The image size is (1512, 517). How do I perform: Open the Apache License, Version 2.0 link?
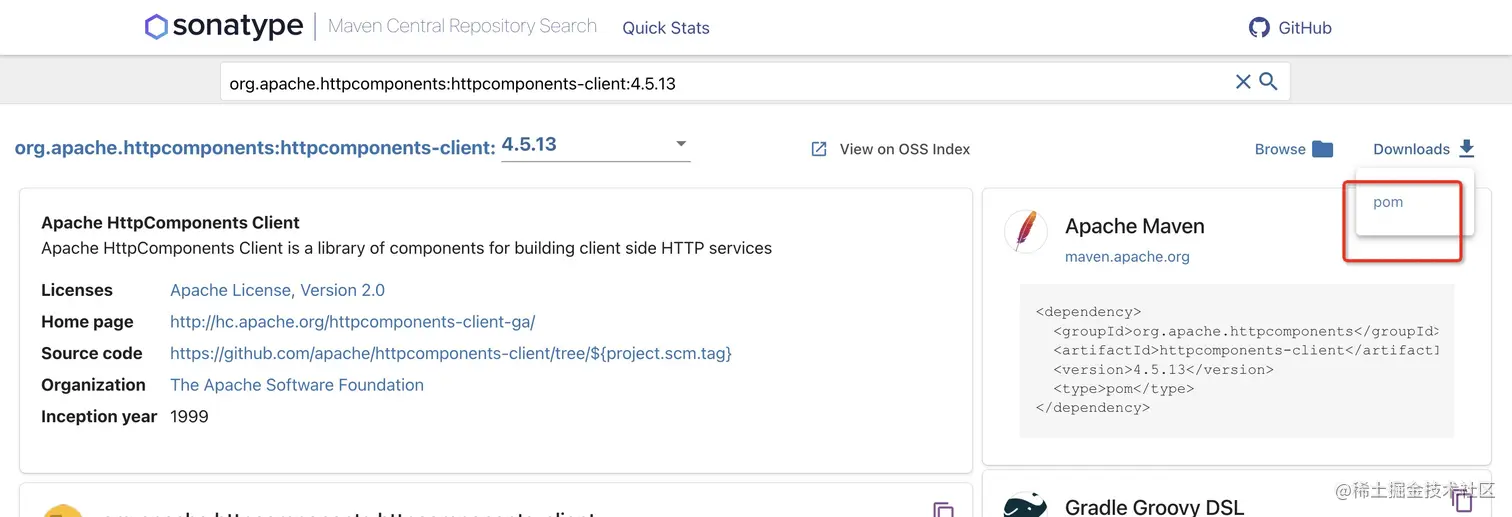(x=277, y=290)
